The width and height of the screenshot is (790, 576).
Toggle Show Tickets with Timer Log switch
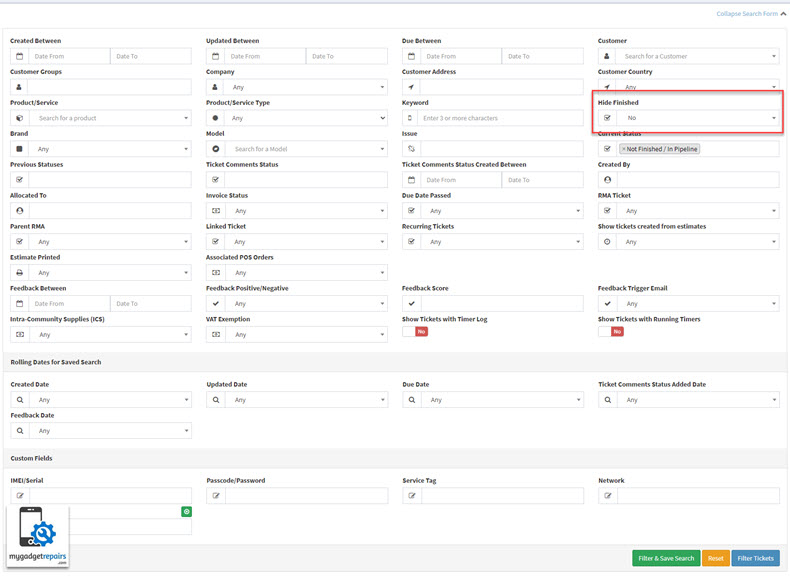415,331
